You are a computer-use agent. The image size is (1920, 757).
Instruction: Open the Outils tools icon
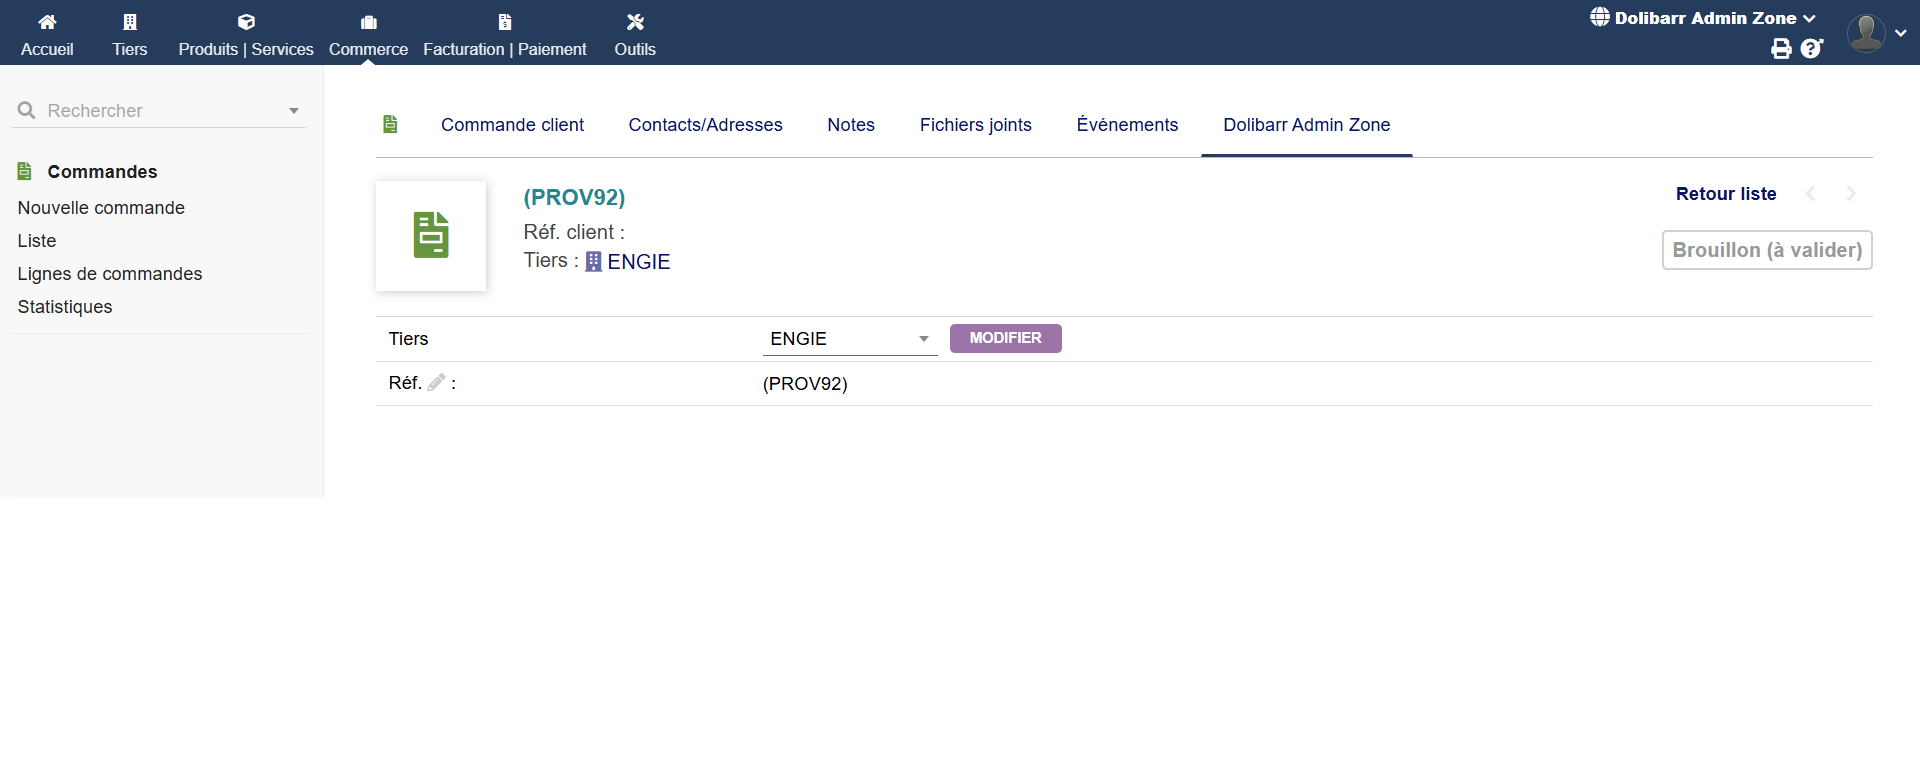point(635,22)
